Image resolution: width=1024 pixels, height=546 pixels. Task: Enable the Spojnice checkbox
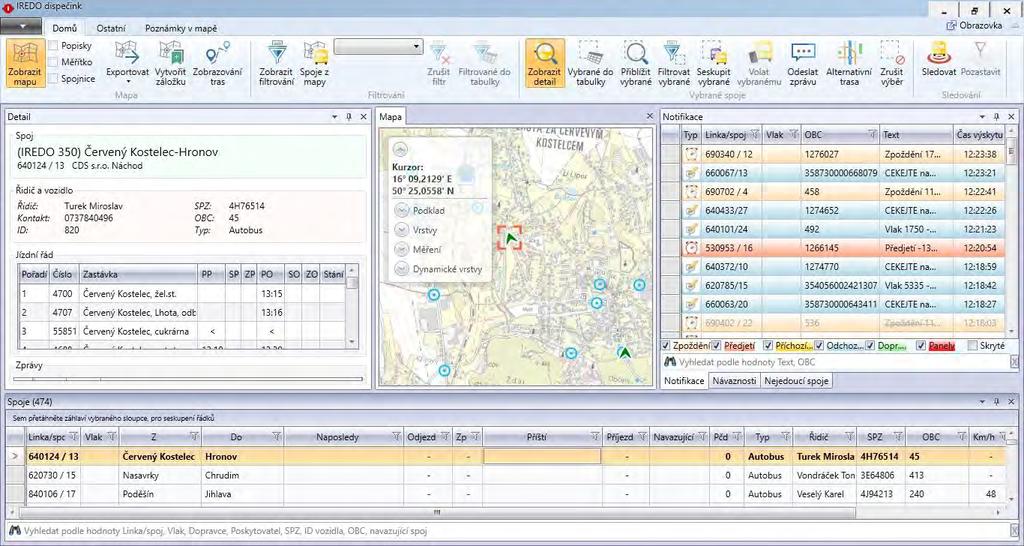click(54, 78)
